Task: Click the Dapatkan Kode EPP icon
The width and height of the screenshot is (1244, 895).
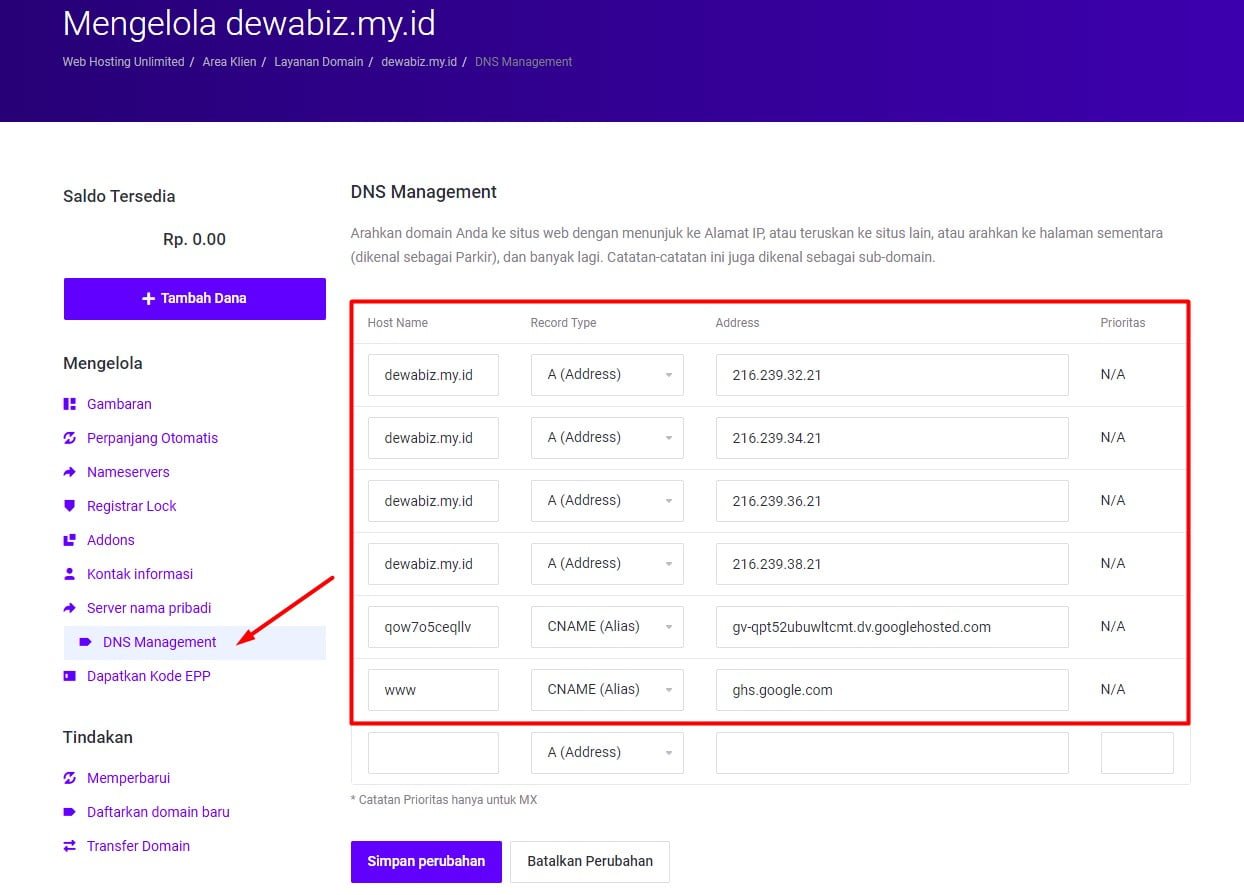Action: 69,676
